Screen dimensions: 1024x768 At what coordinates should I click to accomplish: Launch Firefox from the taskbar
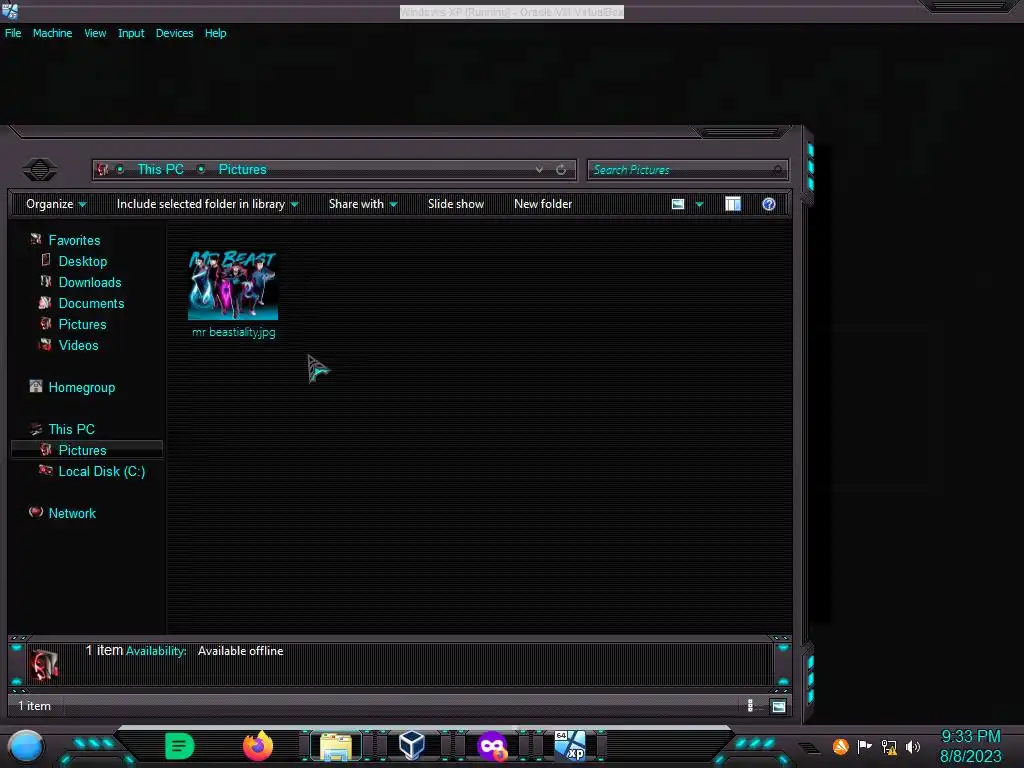click(x=257, y=746)
